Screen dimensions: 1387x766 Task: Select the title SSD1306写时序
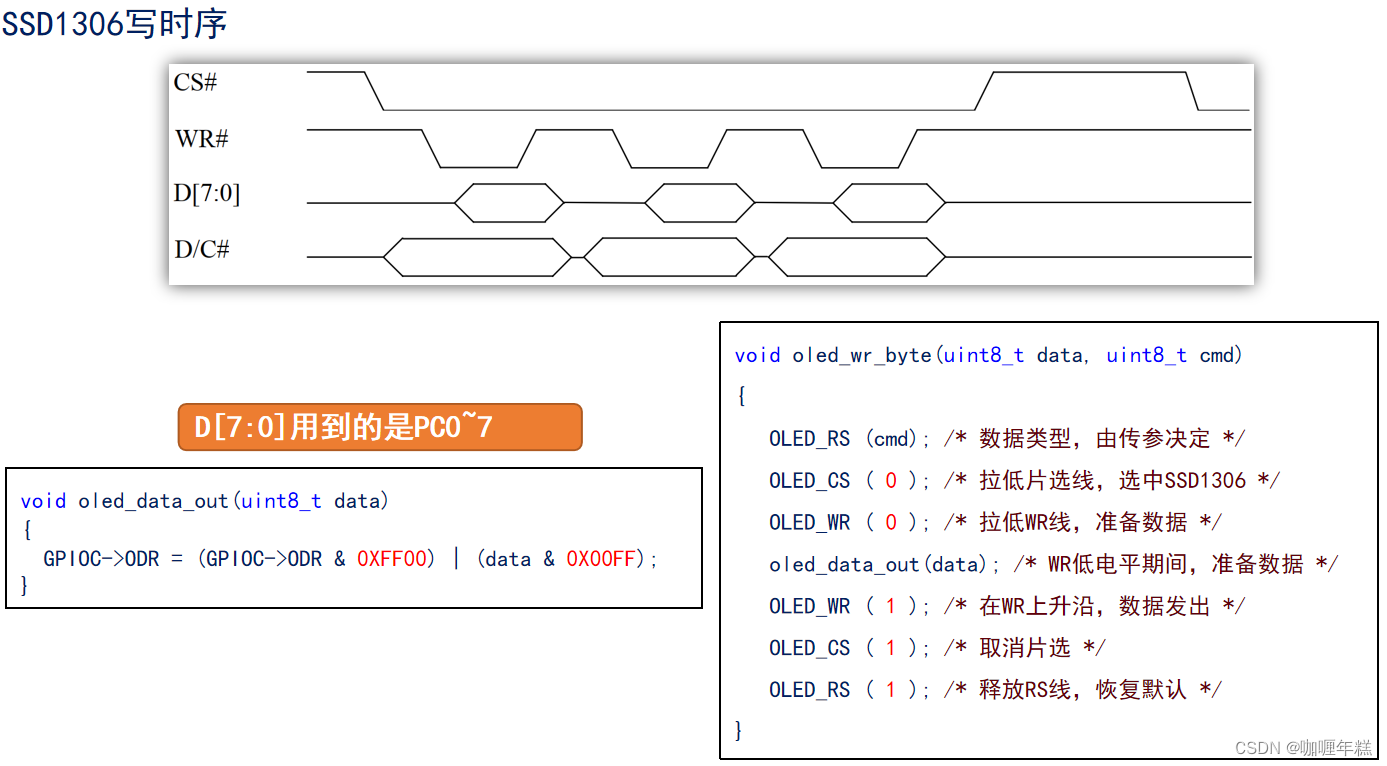115,22
